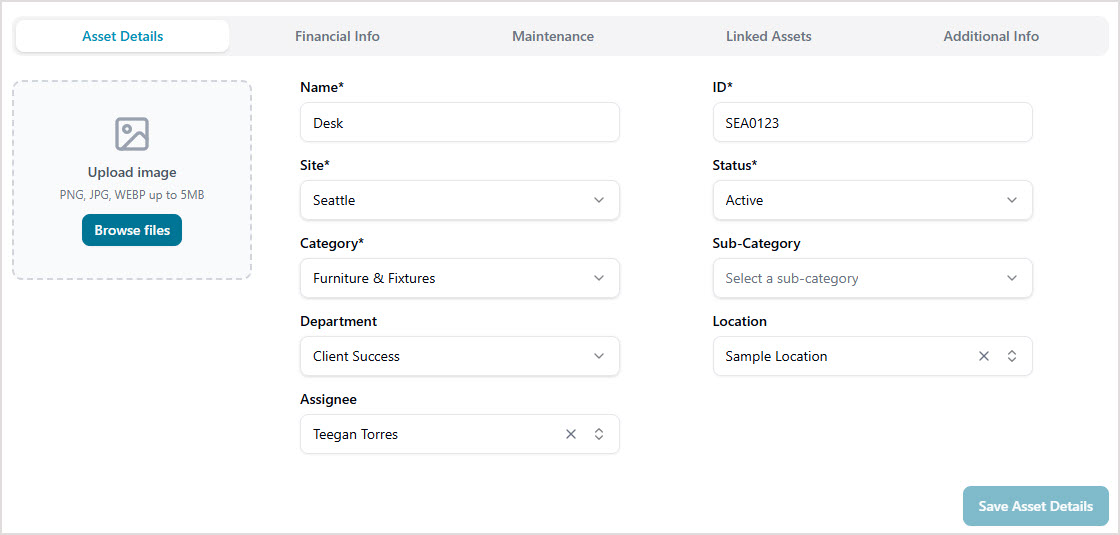Click the ID* field label

pos(723,87)
